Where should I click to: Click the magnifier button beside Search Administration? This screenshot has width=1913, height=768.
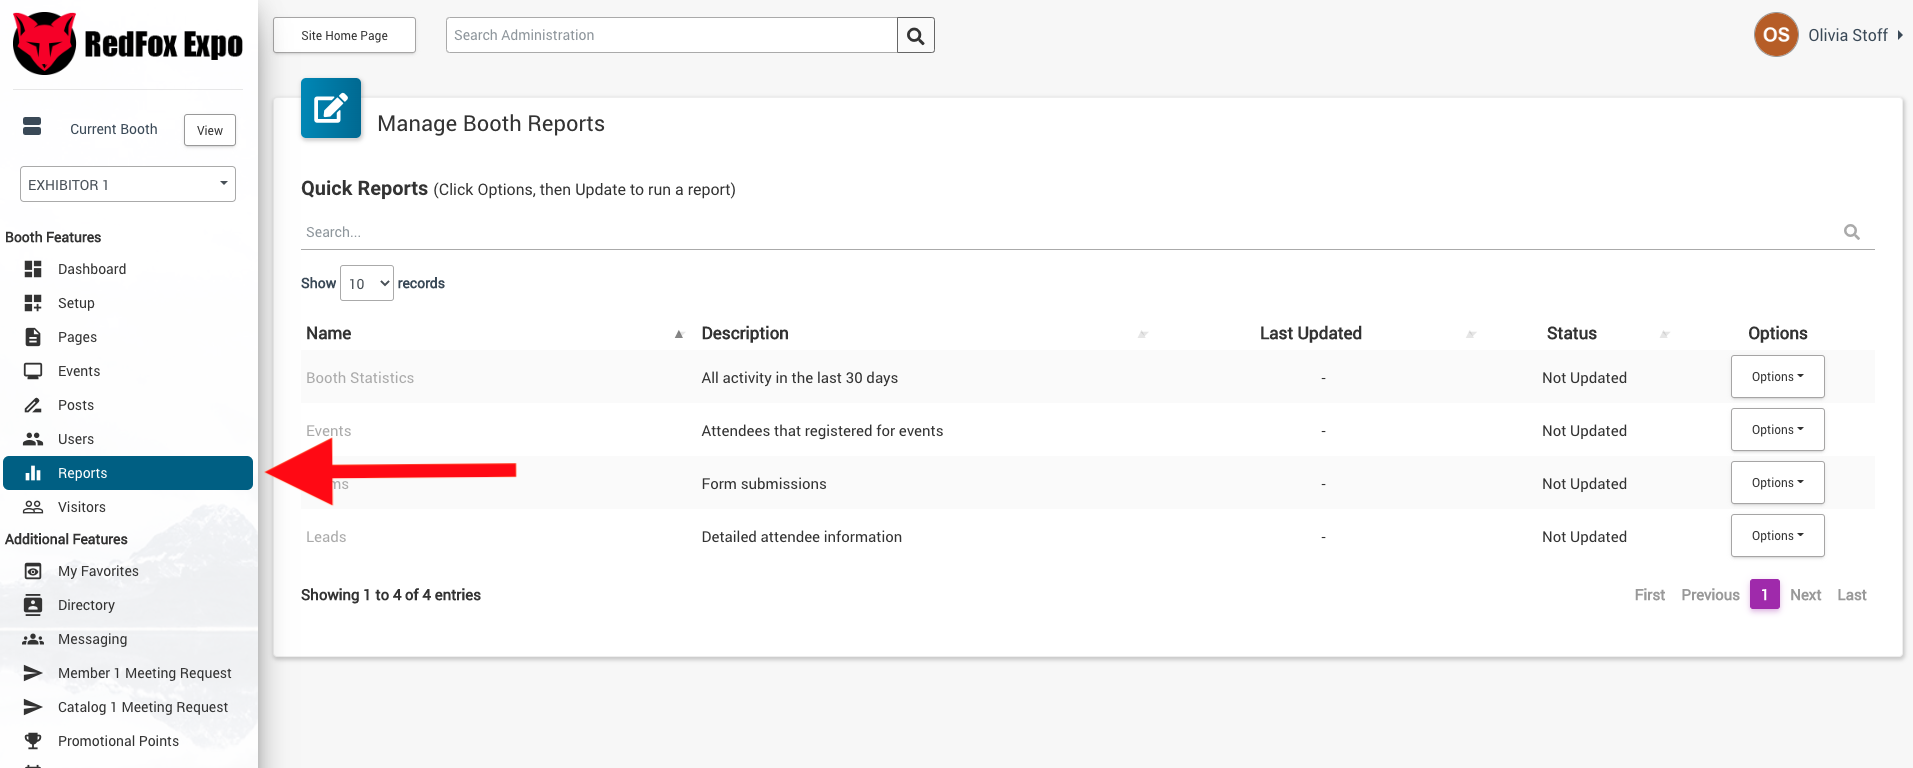pyautogui.click(x=916, y=36)
